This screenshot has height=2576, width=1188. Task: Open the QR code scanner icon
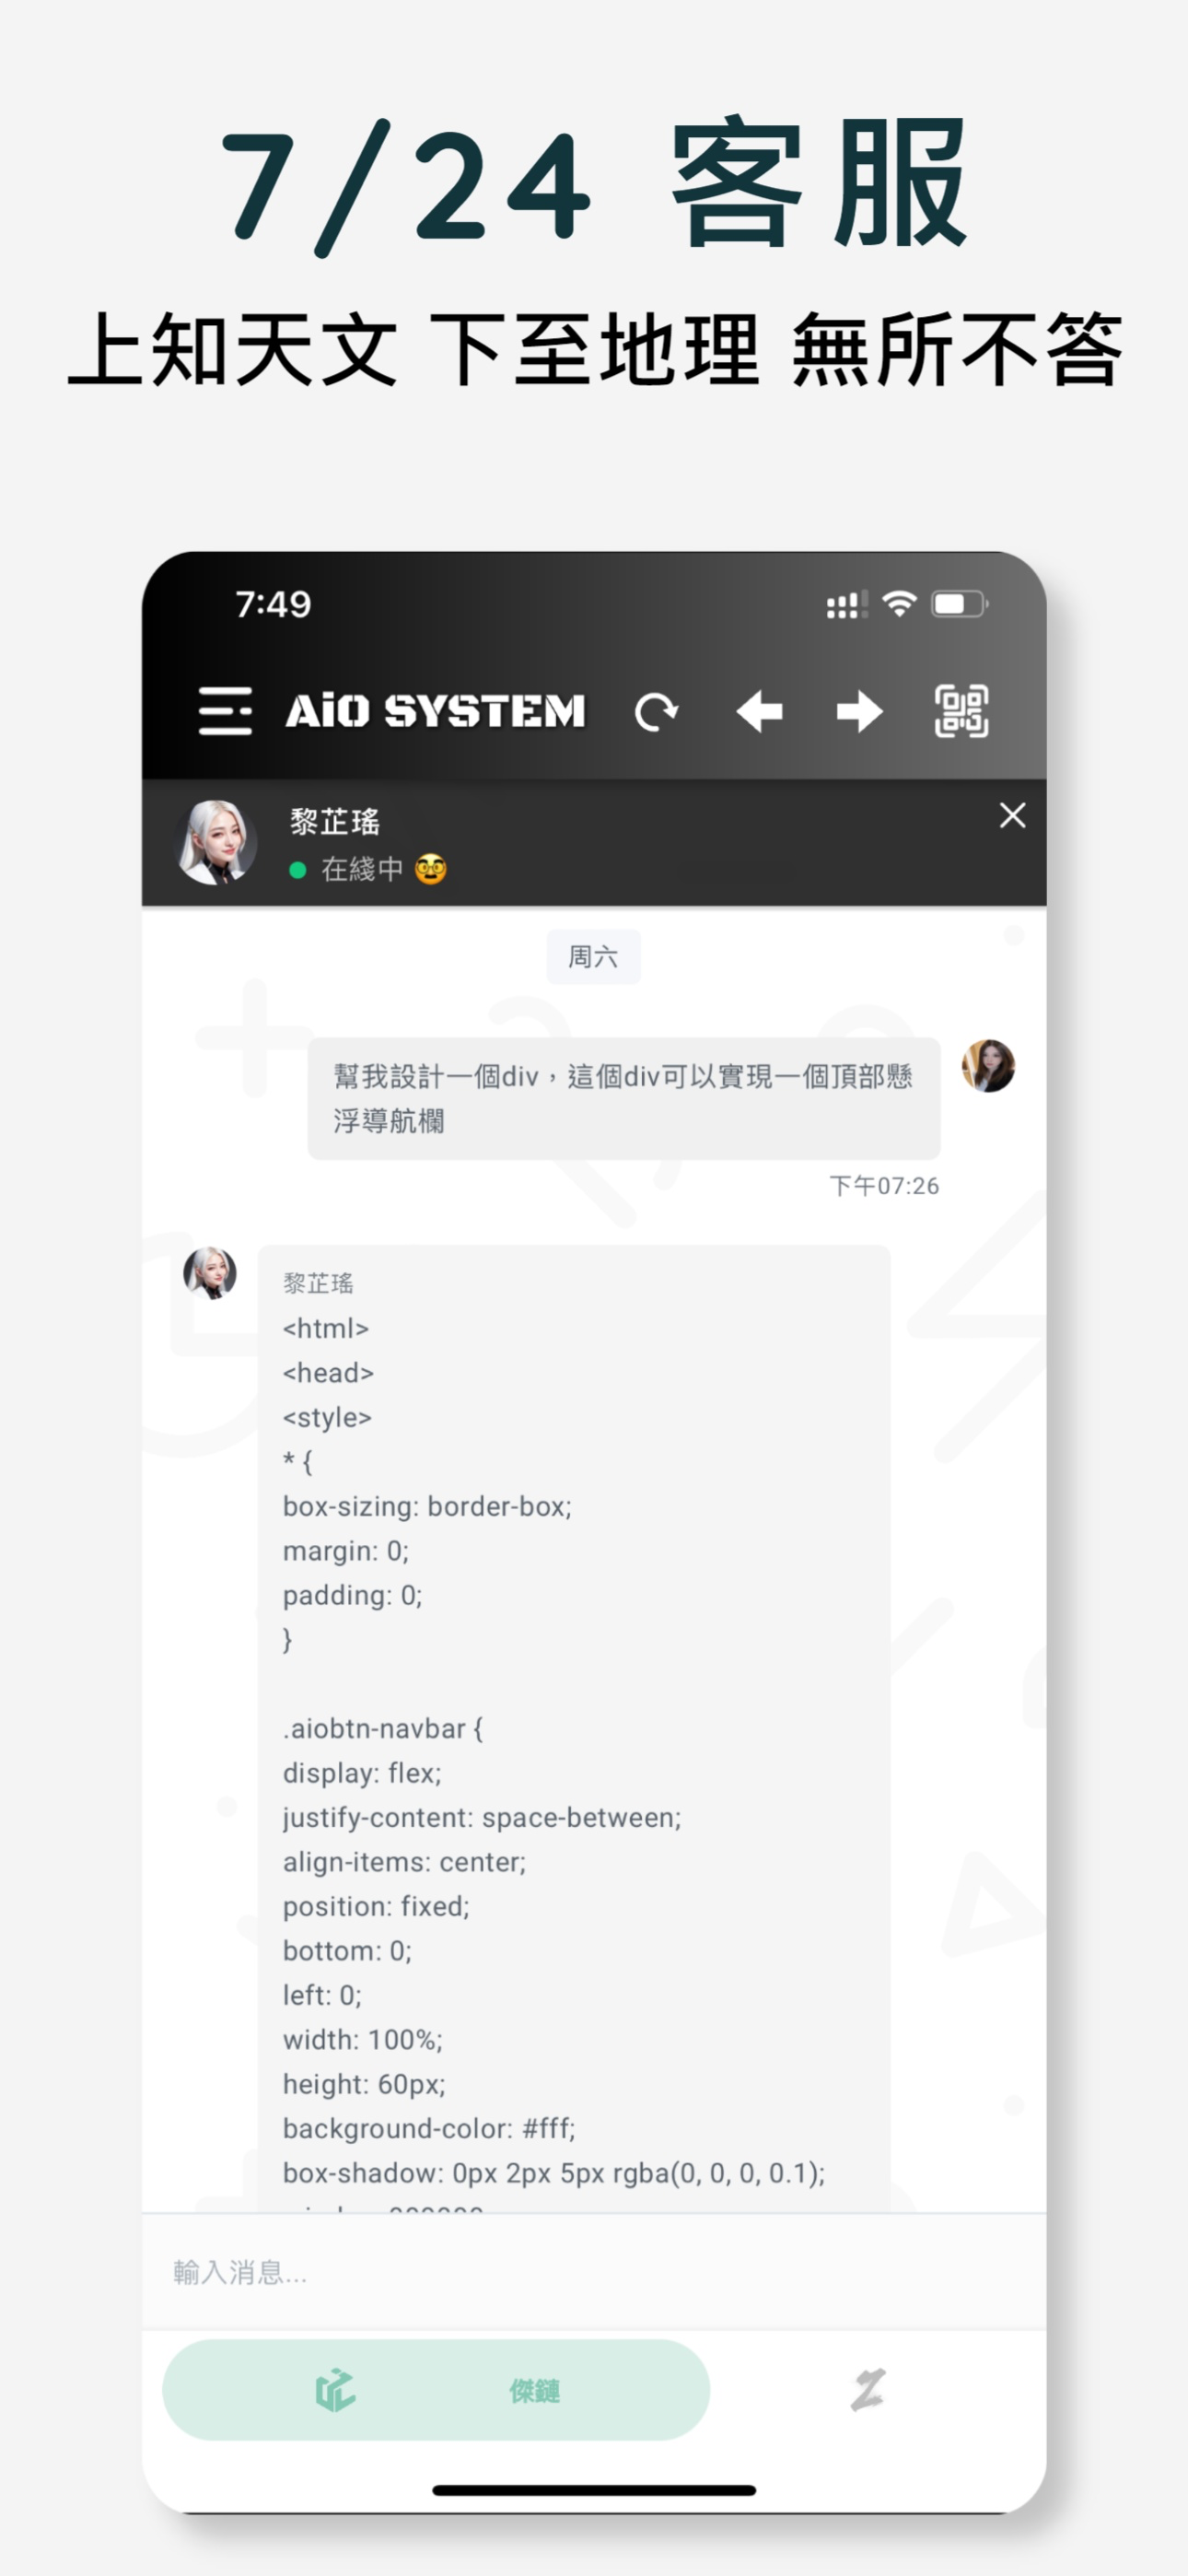pos(961,711)
